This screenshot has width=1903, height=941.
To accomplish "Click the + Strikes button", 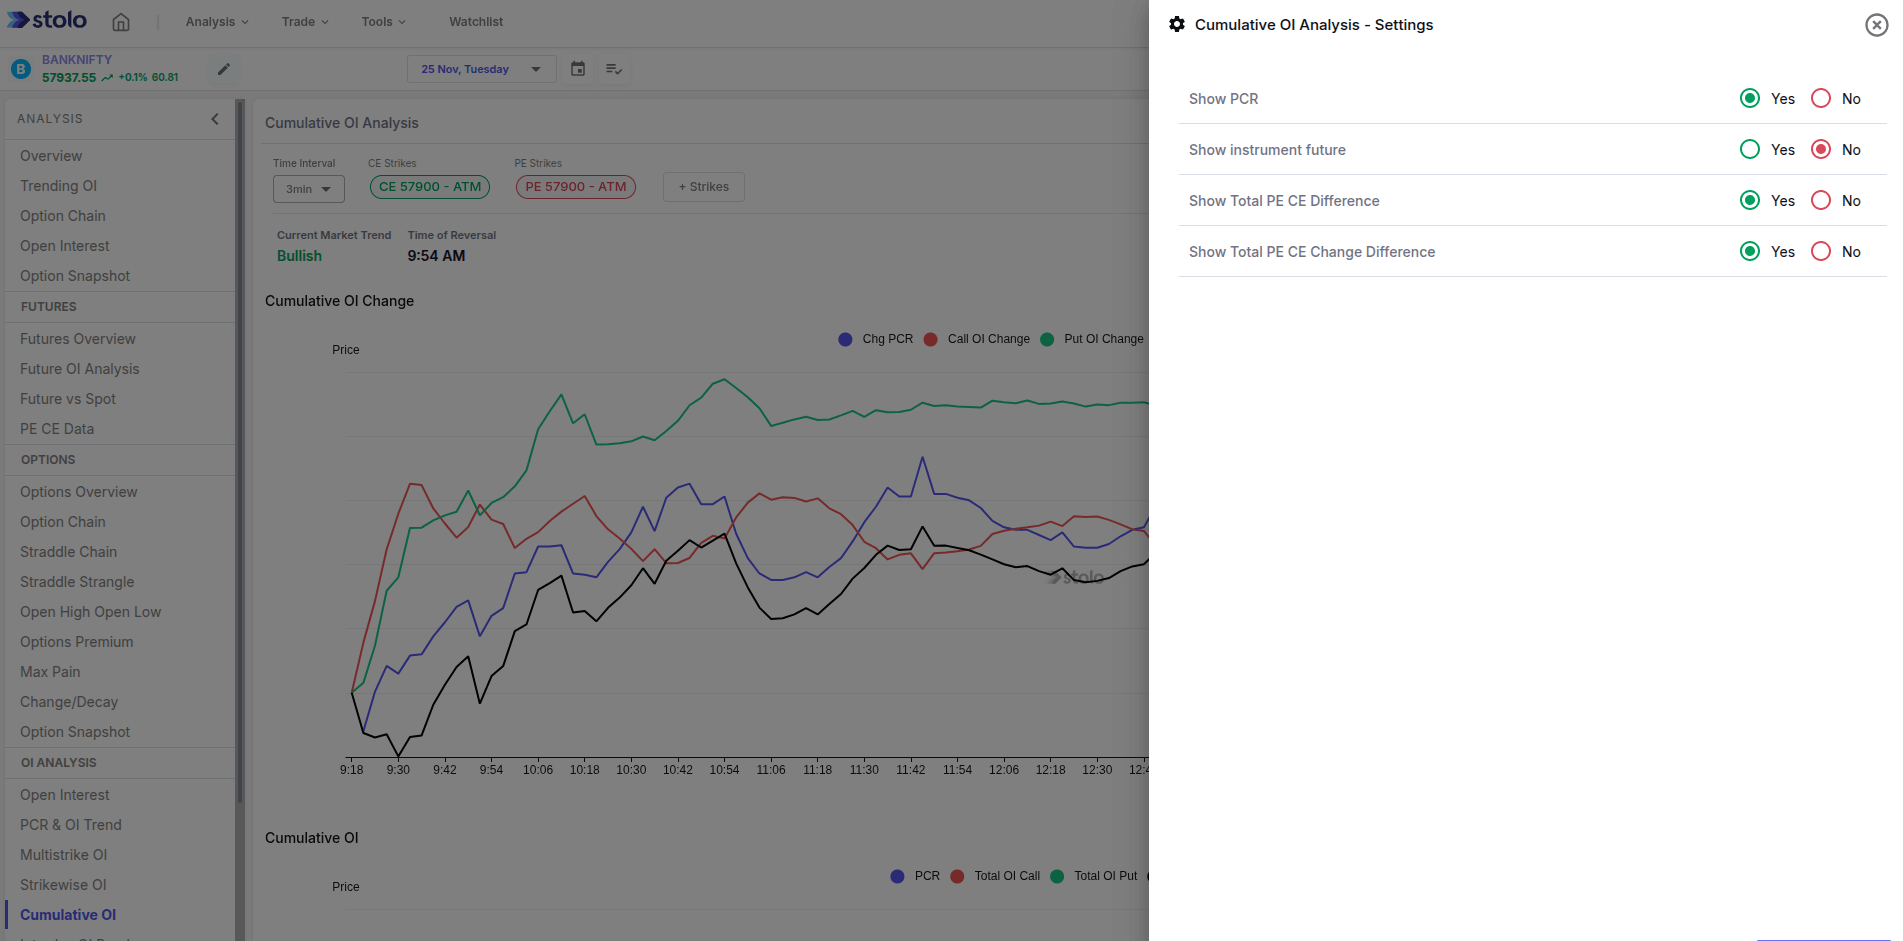I will point(703,186).
